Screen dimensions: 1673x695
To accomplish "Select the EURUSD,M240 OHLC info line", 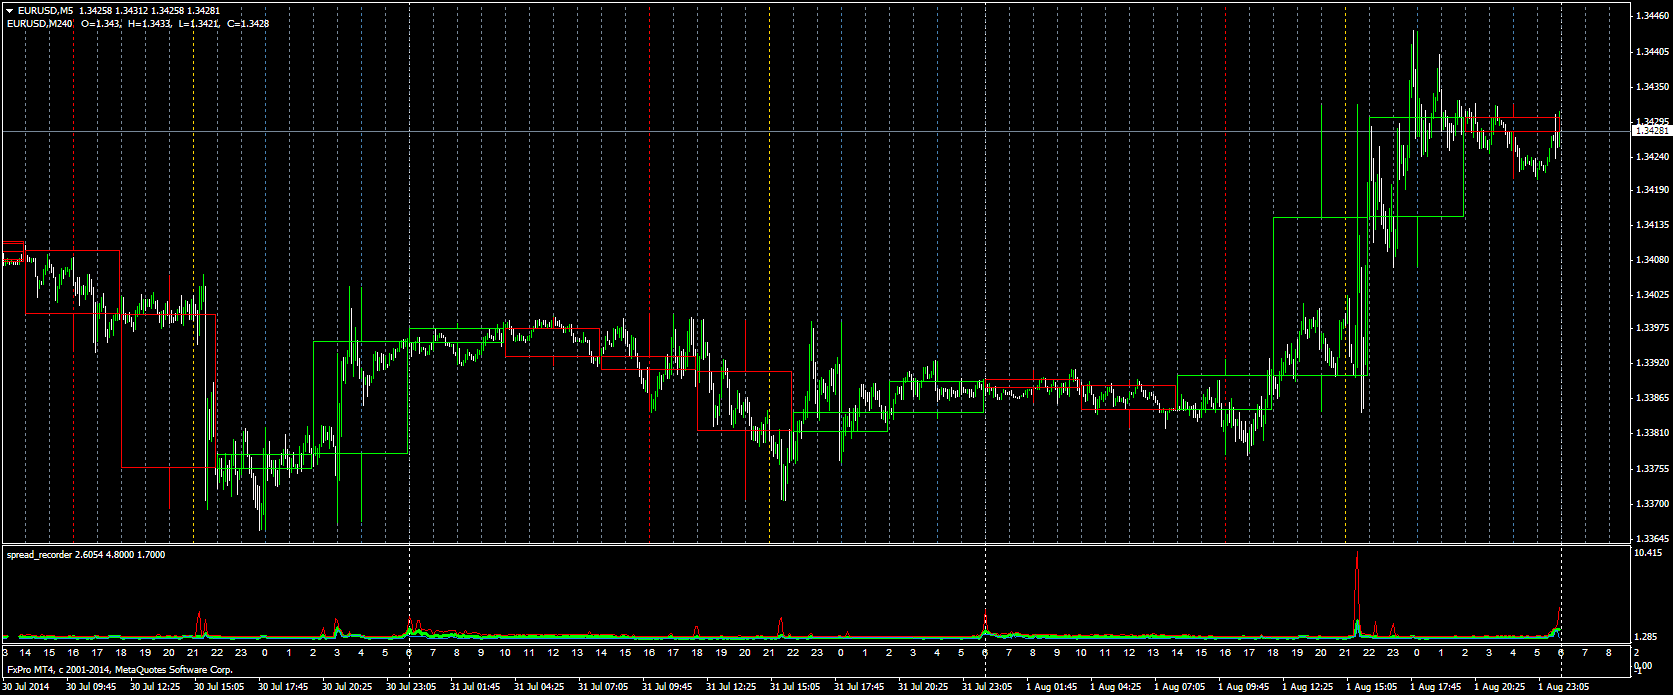I will [138, 24].
